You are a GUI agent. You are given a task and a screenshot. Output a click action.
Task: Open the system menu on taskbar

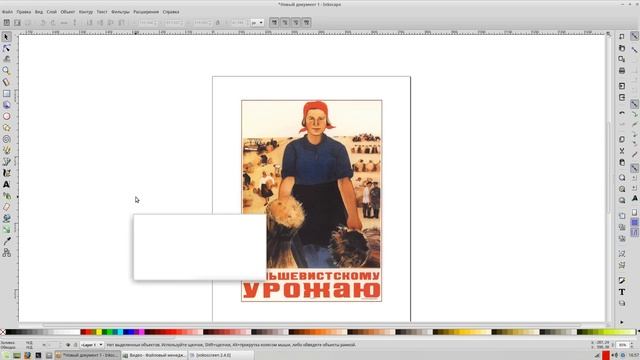coord(6,356)
